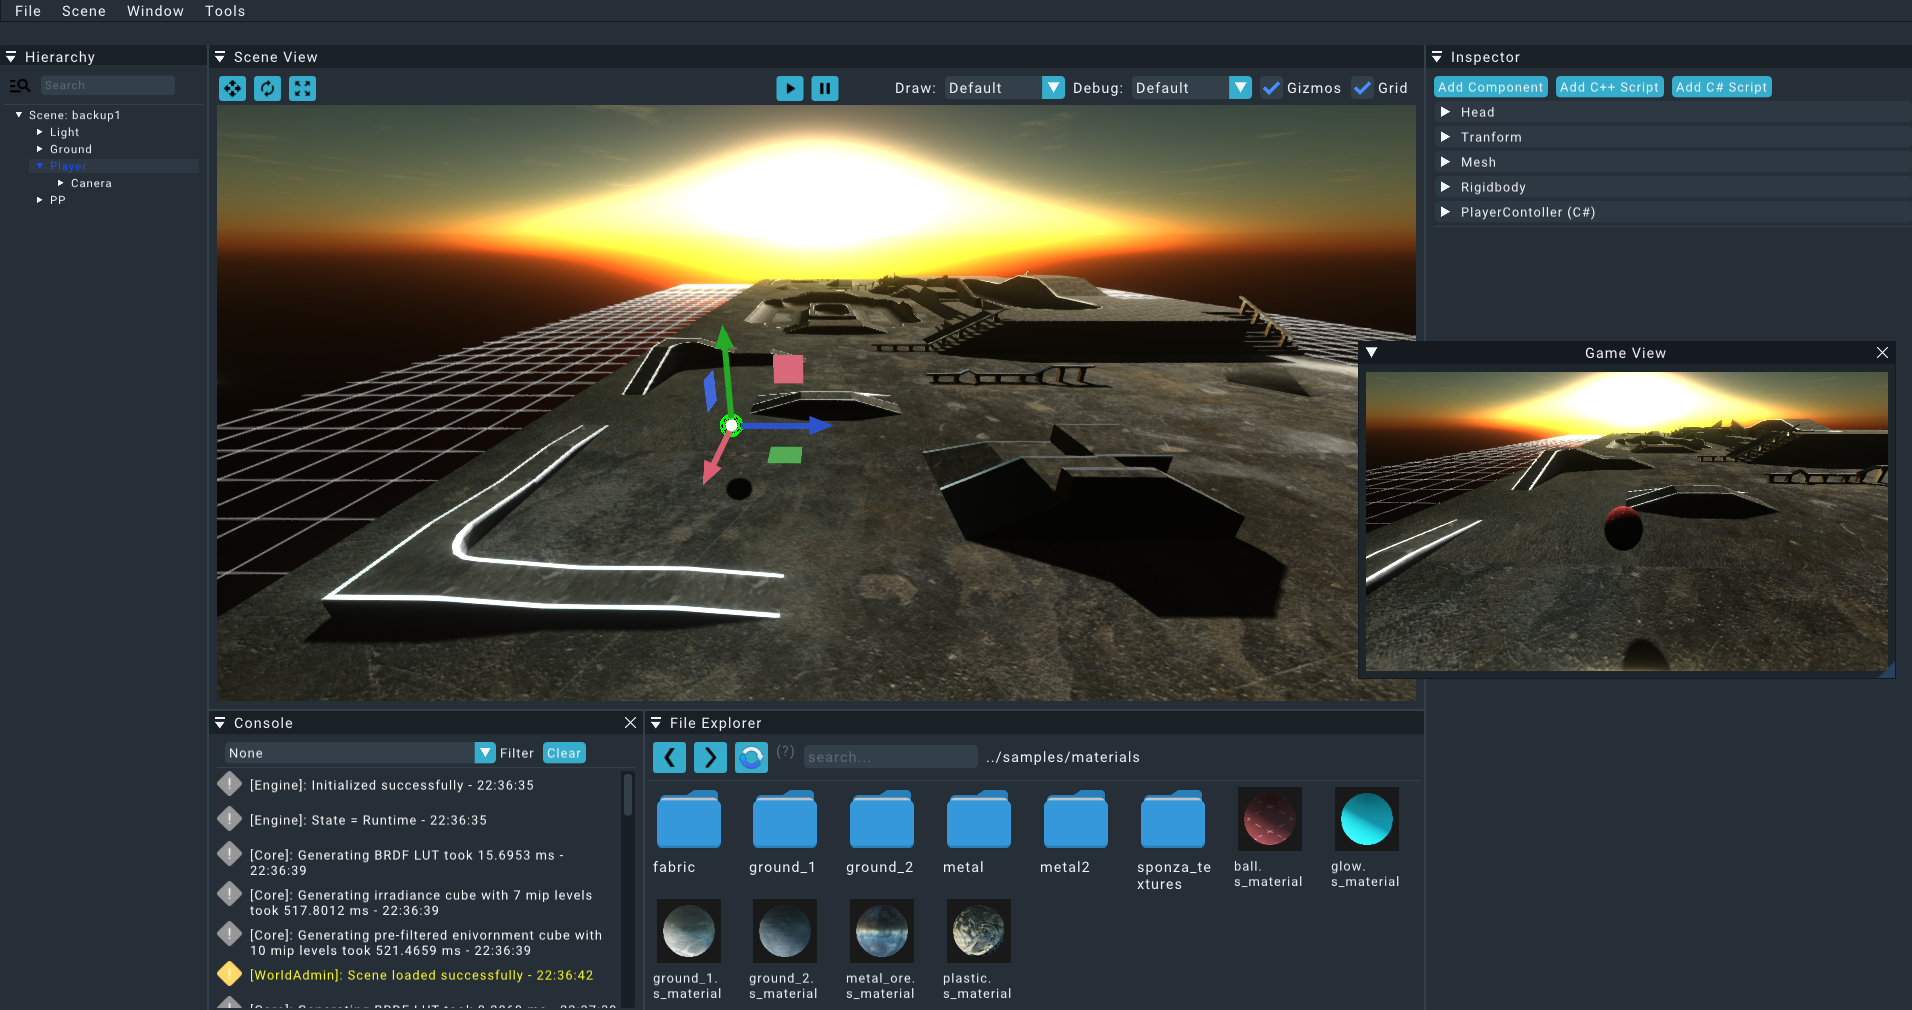The width and height of the screenshot is (1912, 1010).
Task: Click the File Explorer help (?) icon
Action: point(785,752)
